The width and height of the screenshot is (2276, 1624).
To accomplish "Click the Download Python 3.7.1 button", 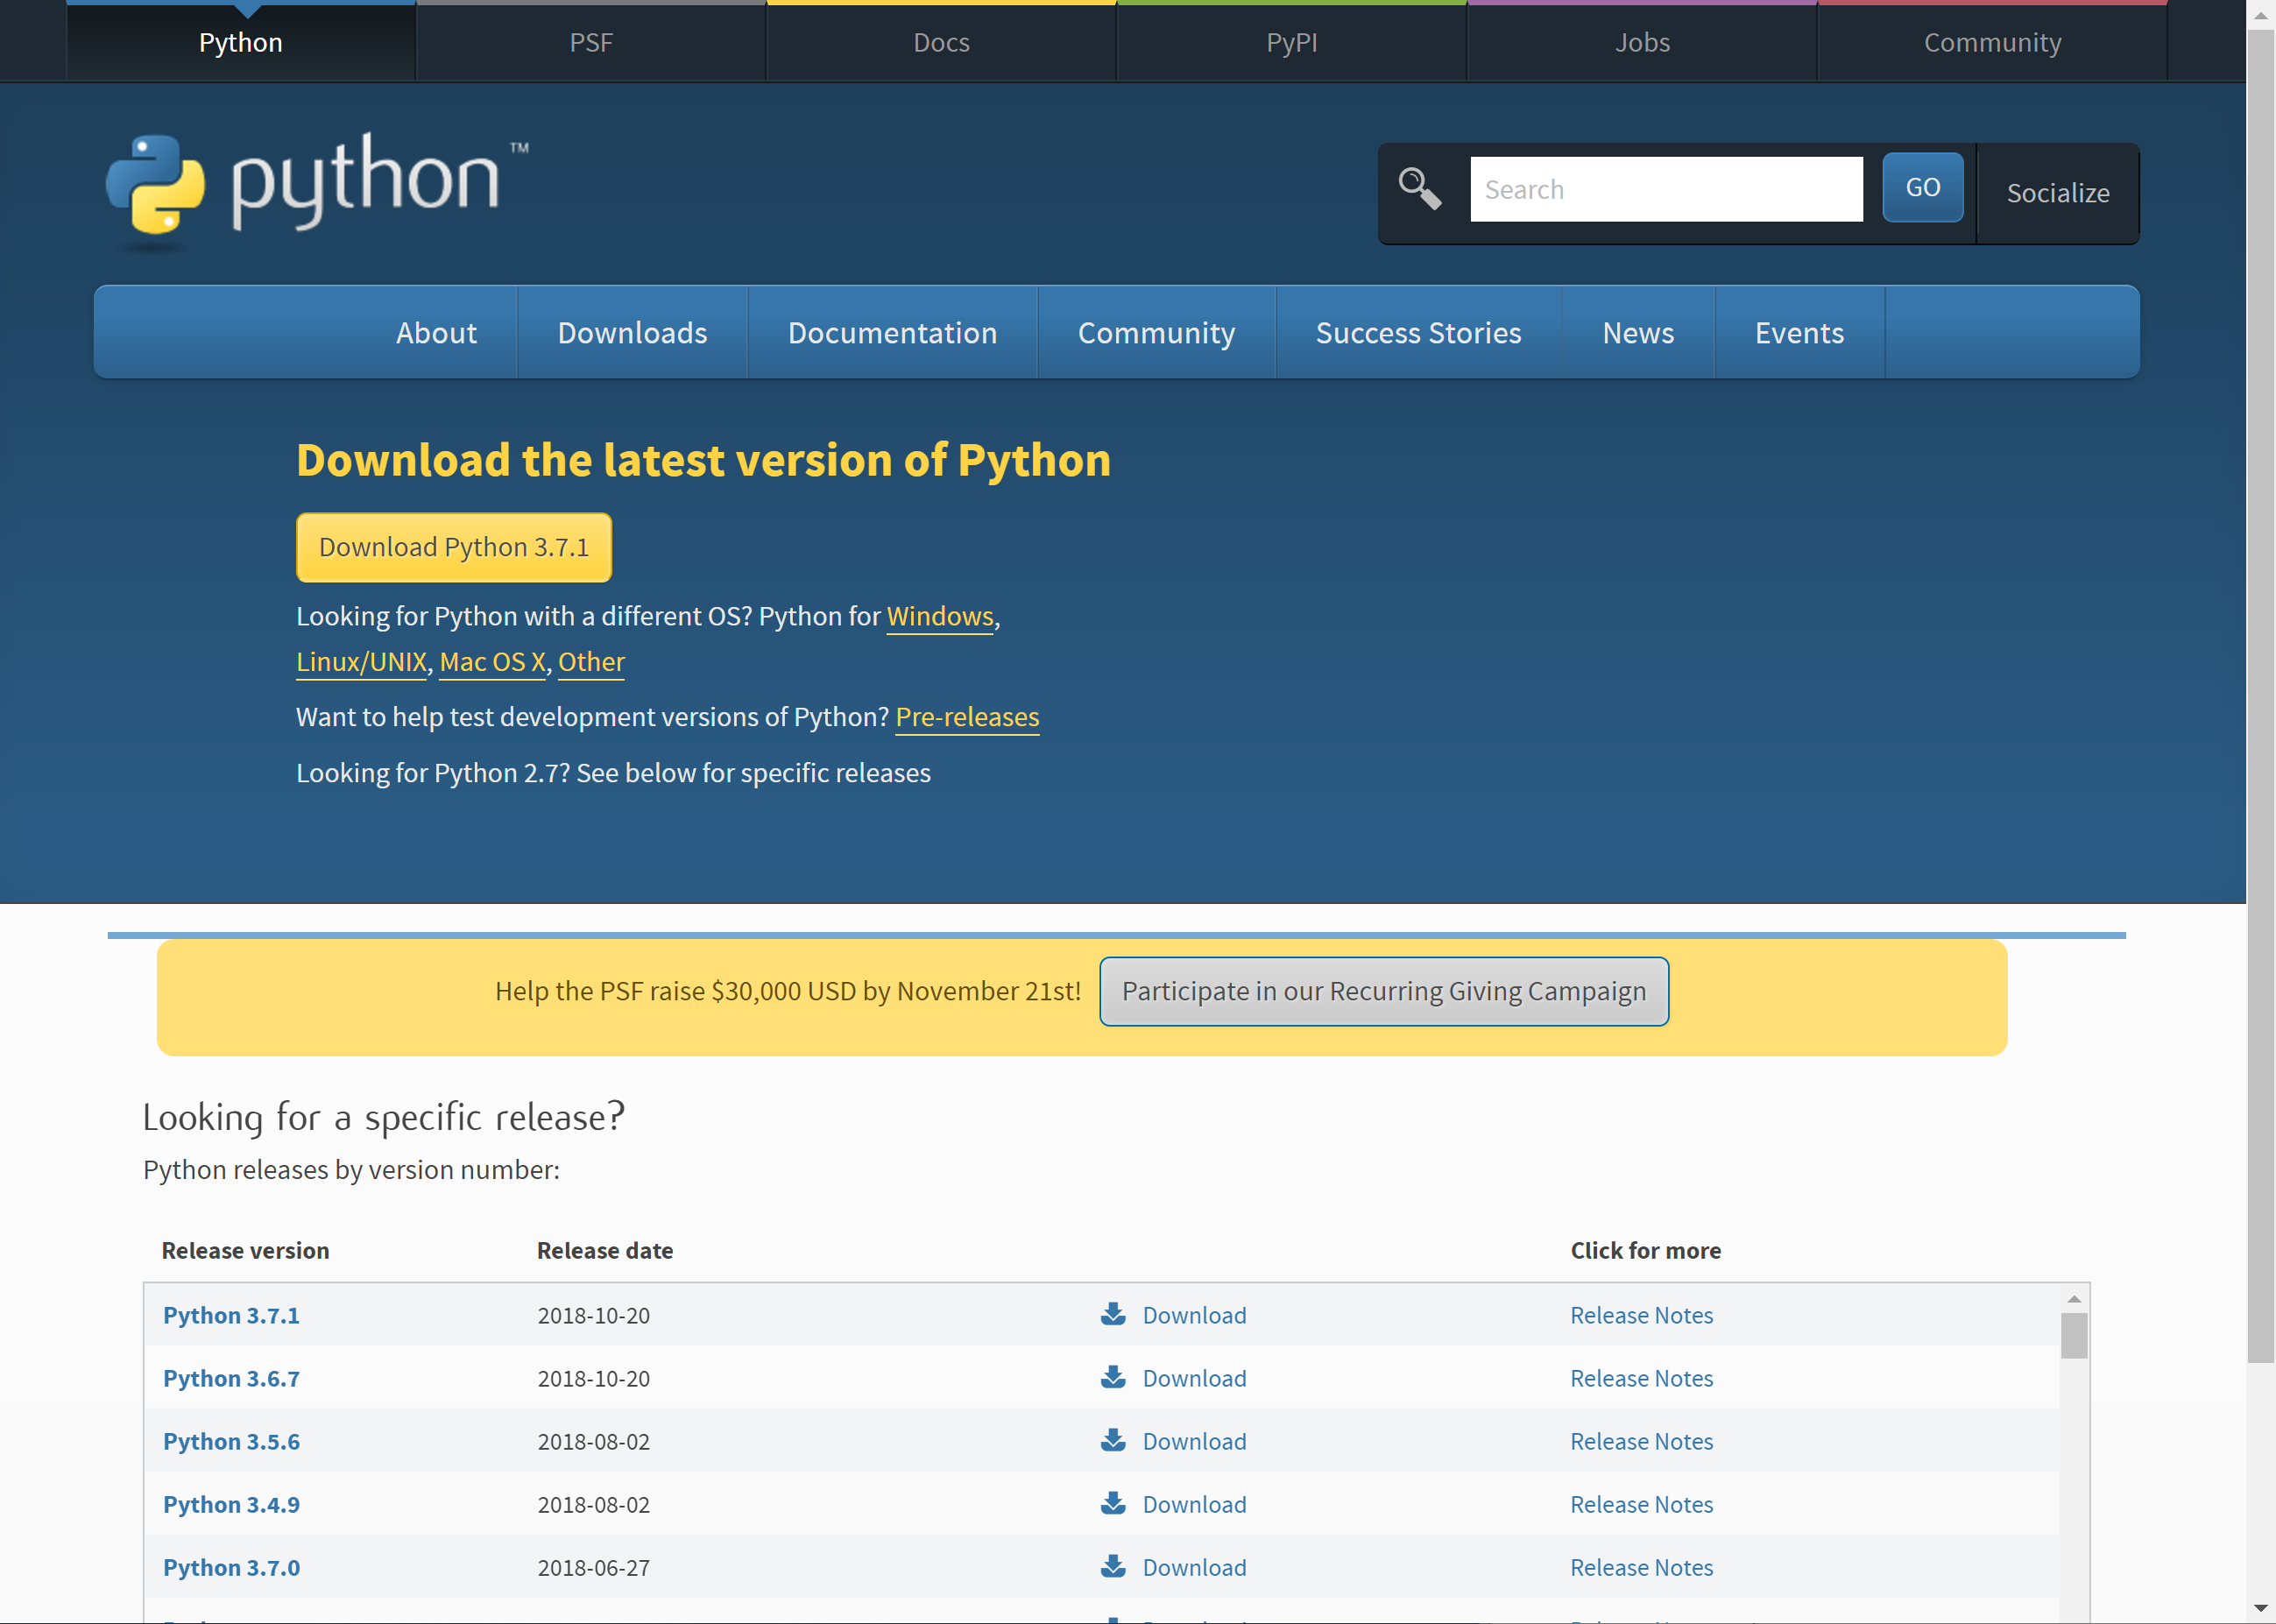I will coord(454,547).
